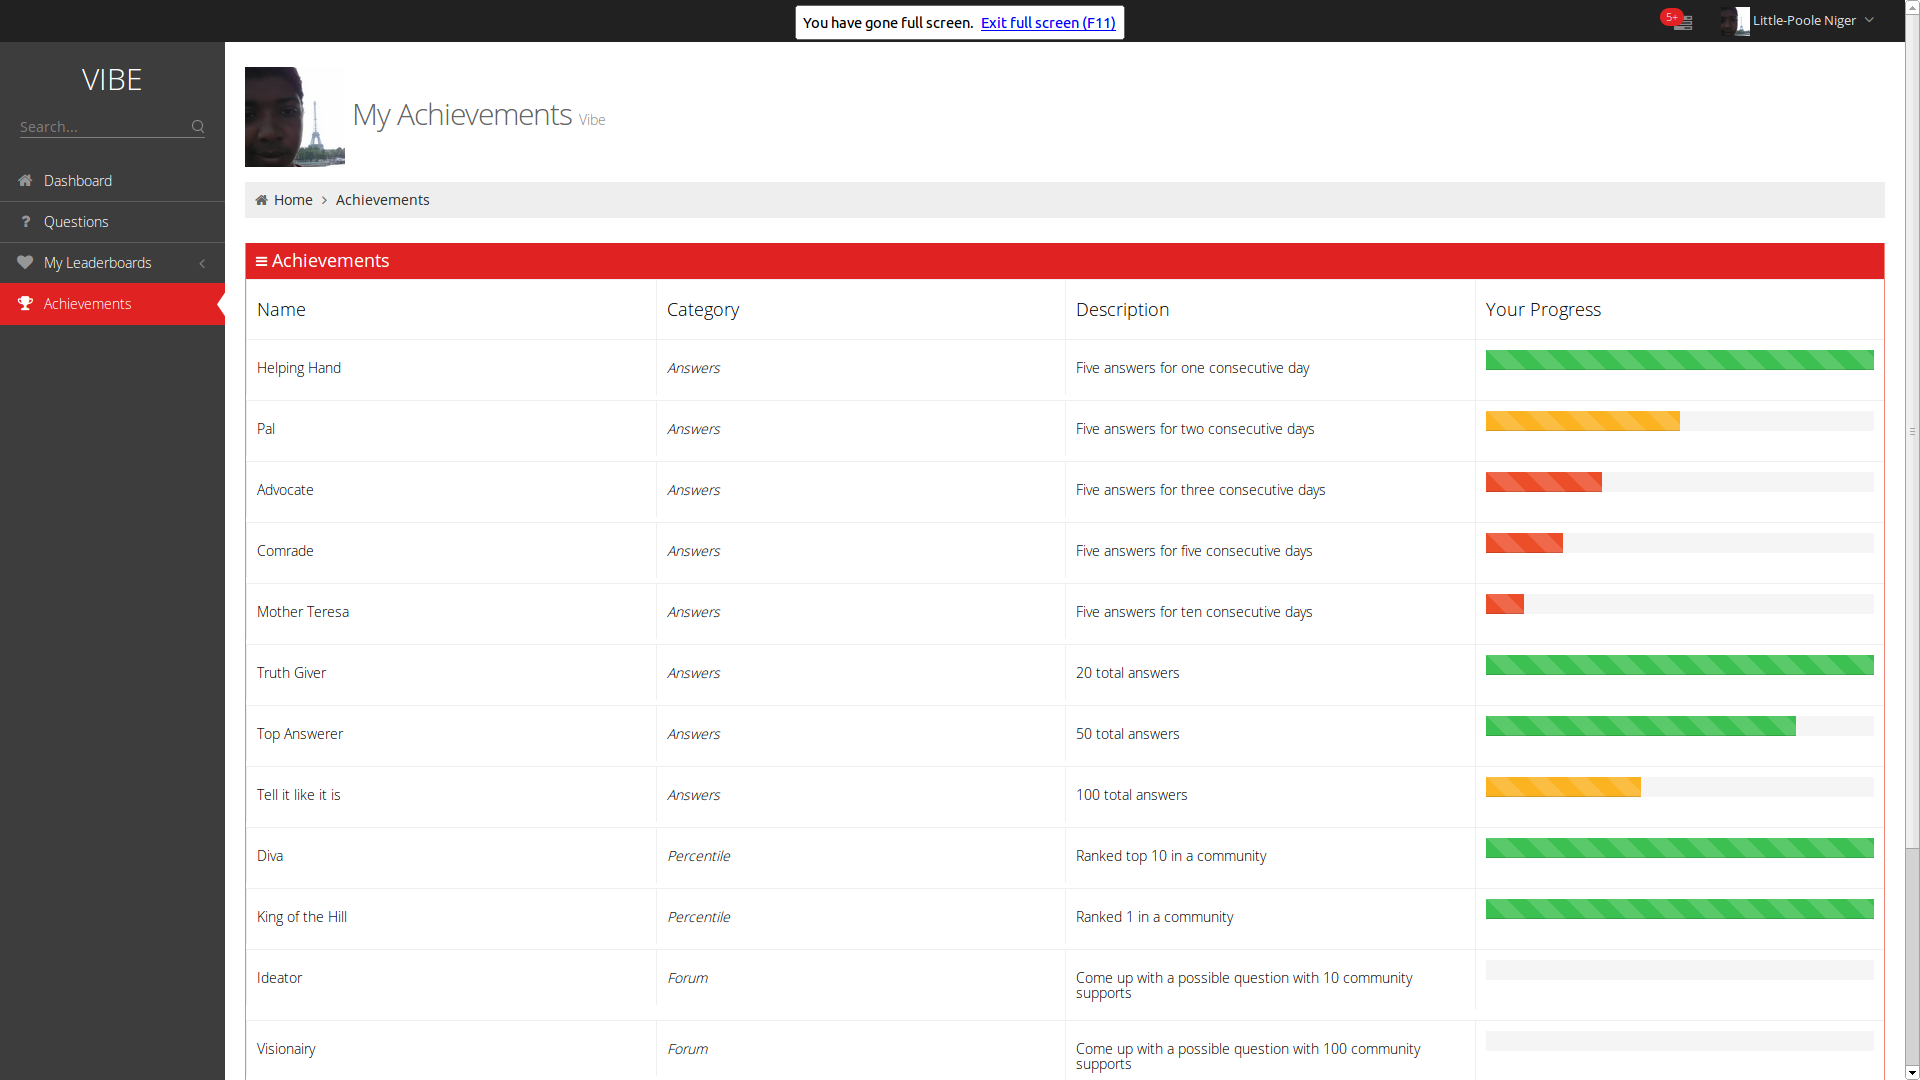
Task: Click the Questions question-mark icon
Action: pyautogui.click(x=25, y=222)
